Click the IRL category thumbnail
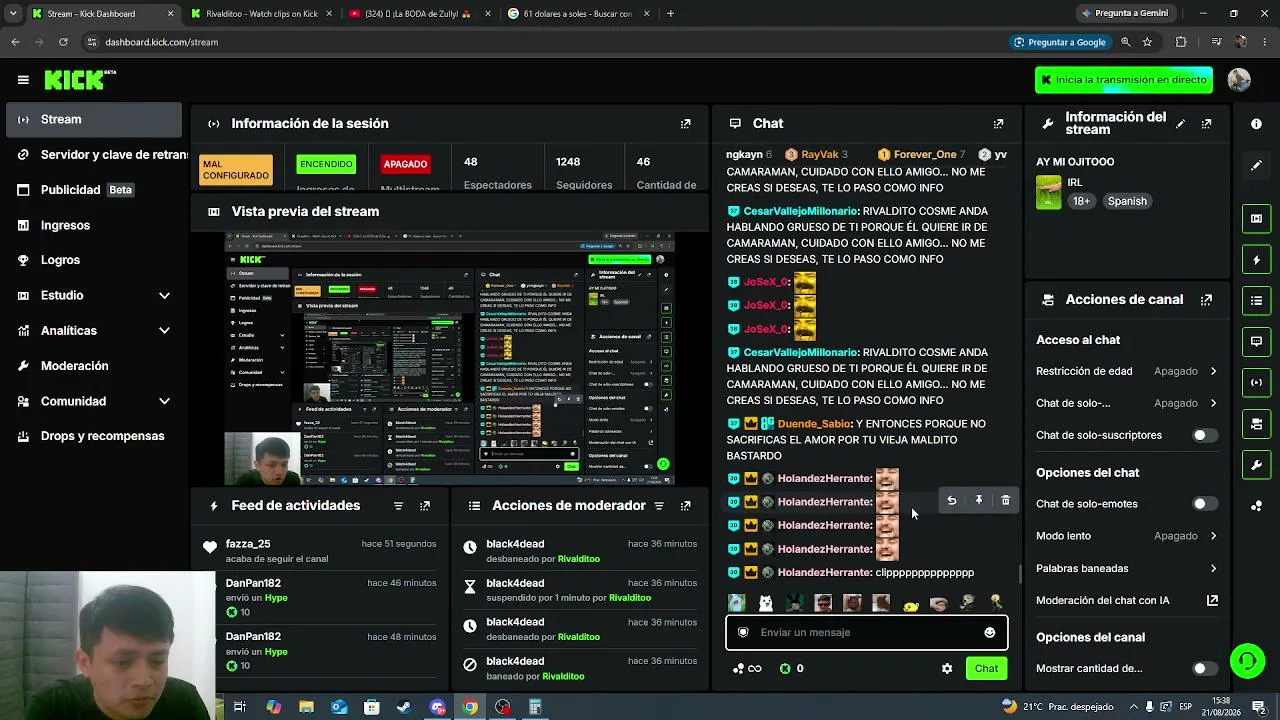Image resolution: width=1280 pixels, height=720 pixels. pyautogui.click(x=1048, y=192)
